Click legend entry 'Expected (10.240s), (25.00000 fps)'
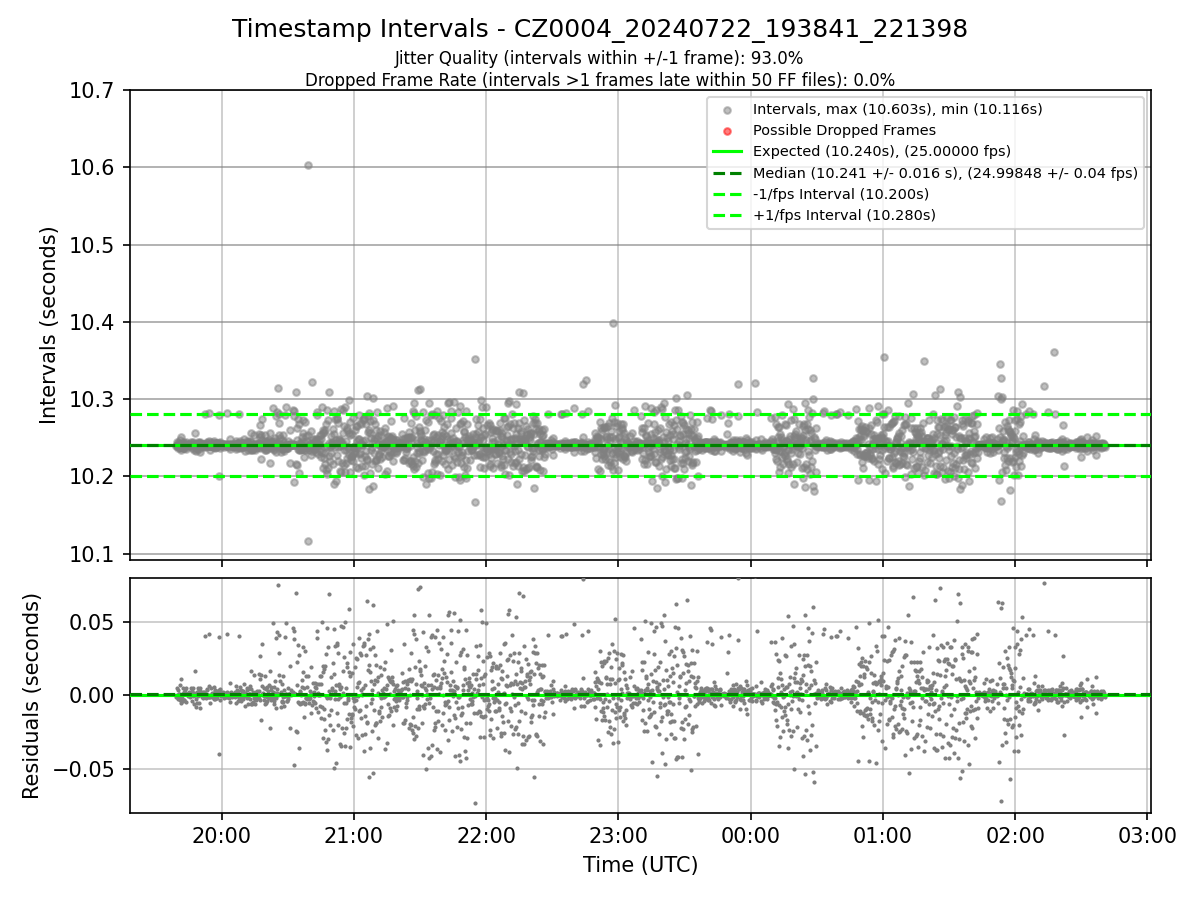Viewport: 1200px width, 900px height. [x=882, y=151]
